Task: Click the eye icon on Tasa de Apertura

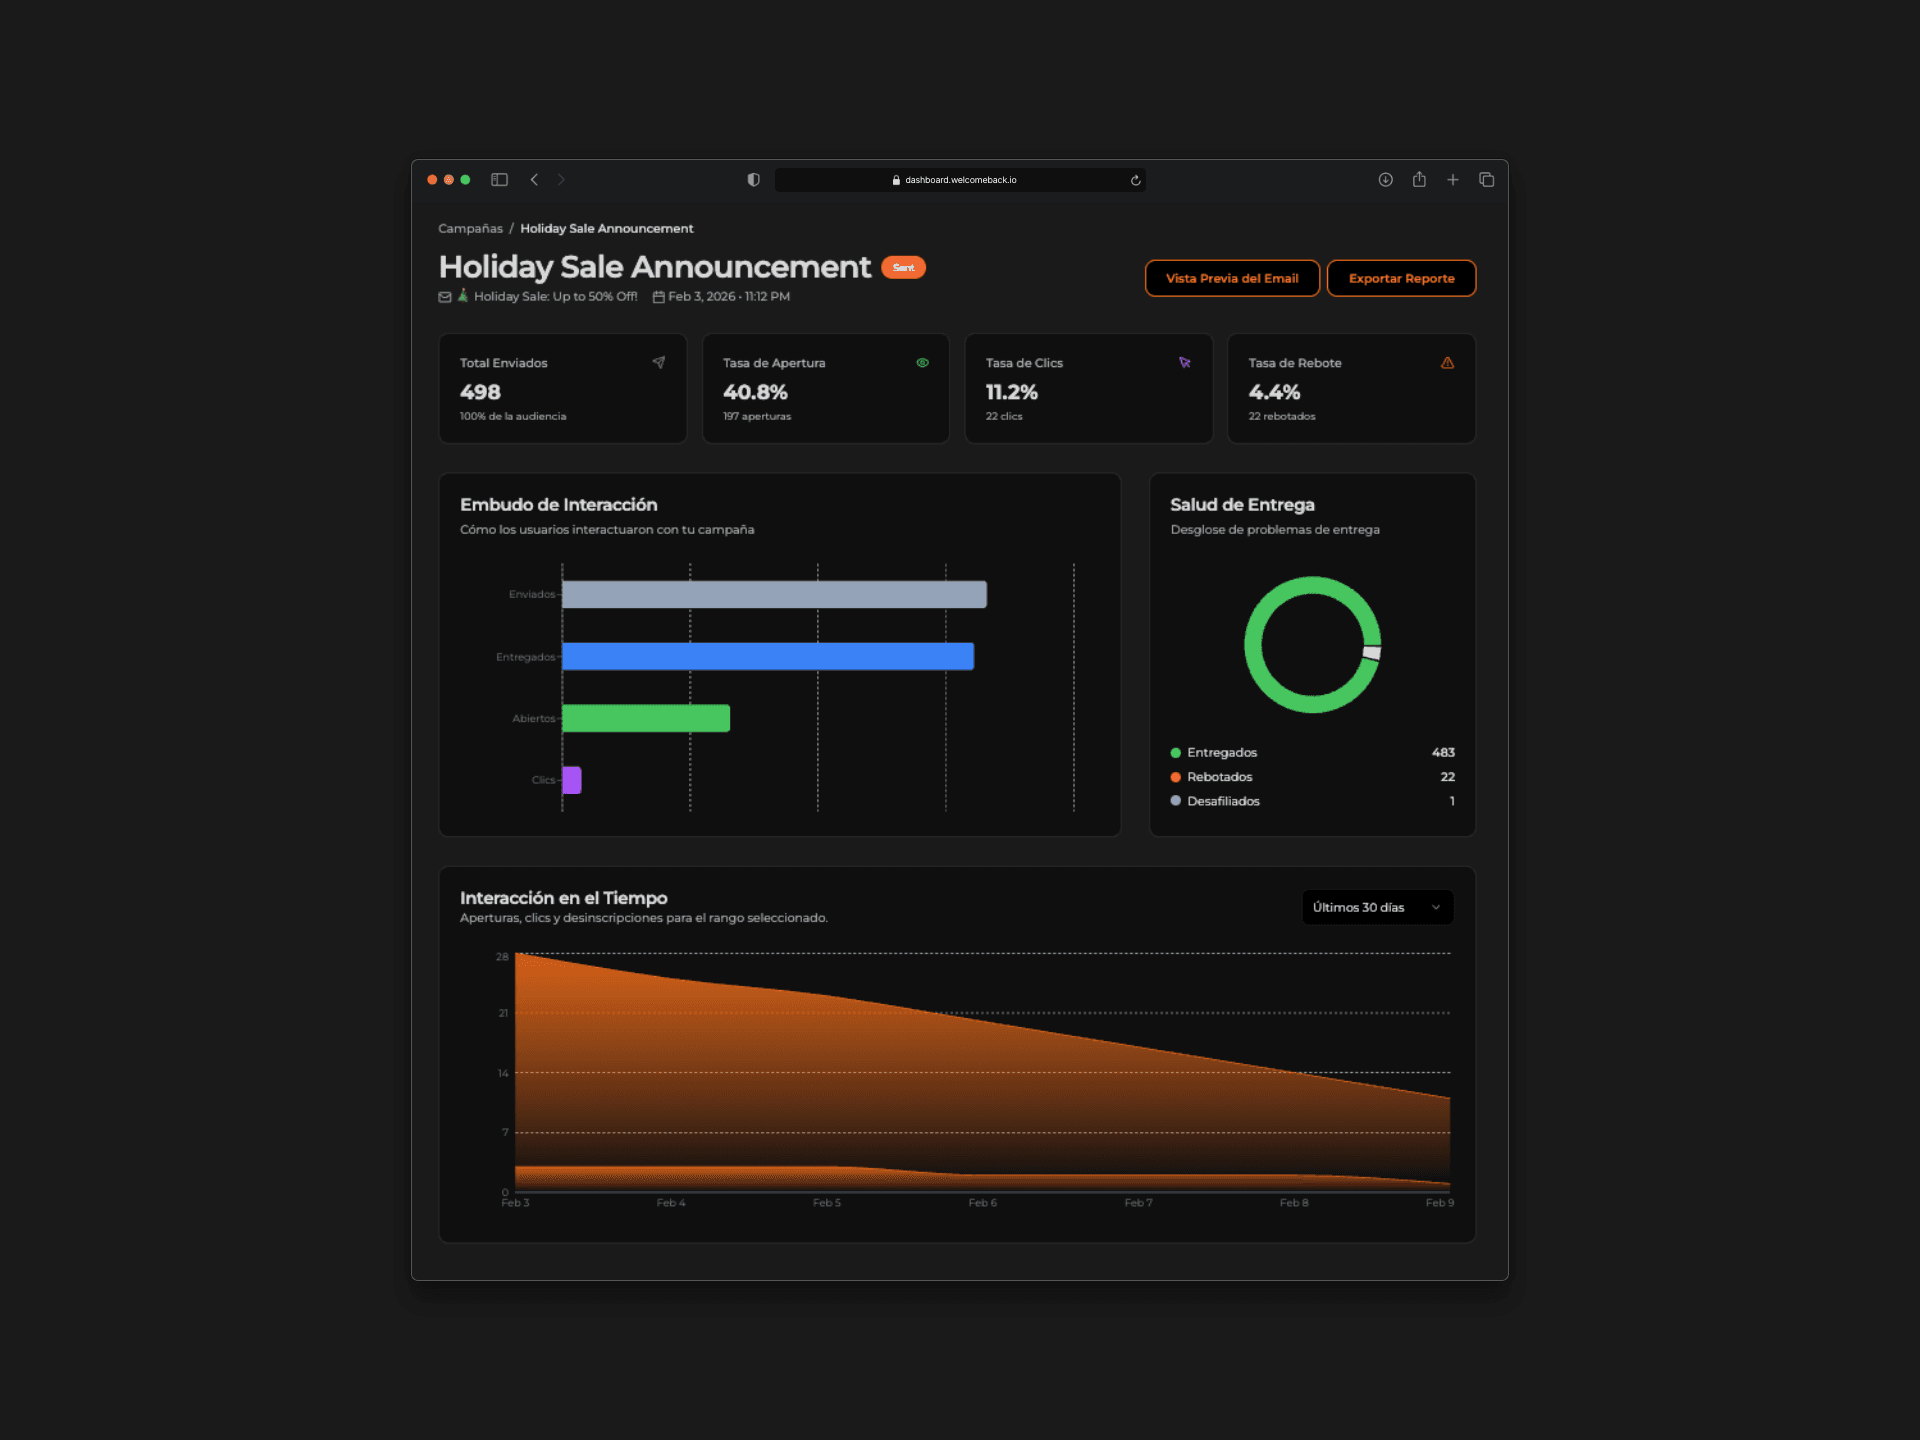Action: click(922, 363)
